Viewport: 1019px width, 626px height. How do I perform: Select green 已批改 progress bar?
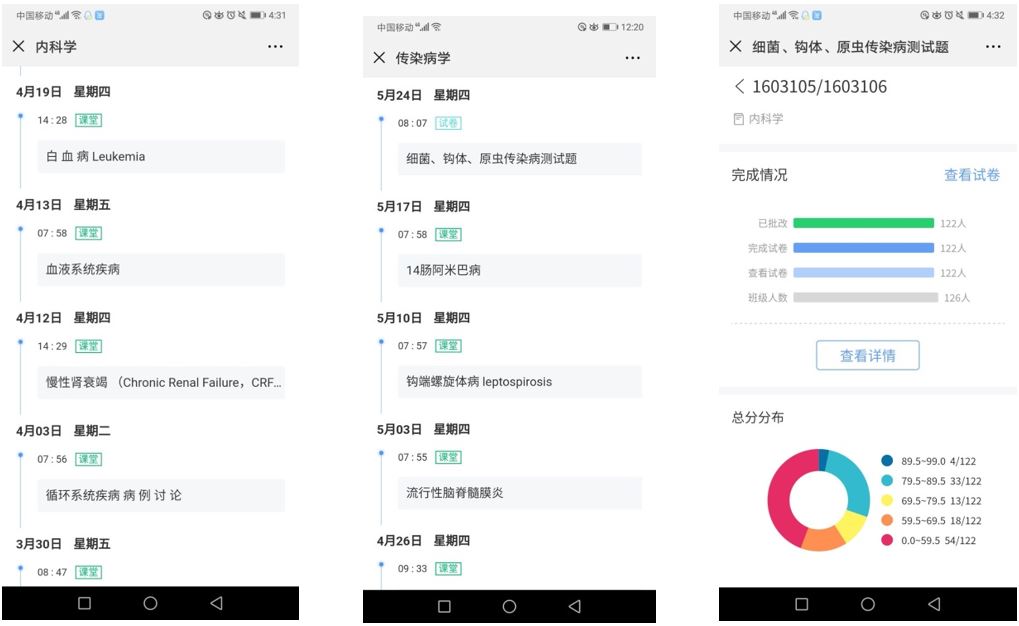864,223
